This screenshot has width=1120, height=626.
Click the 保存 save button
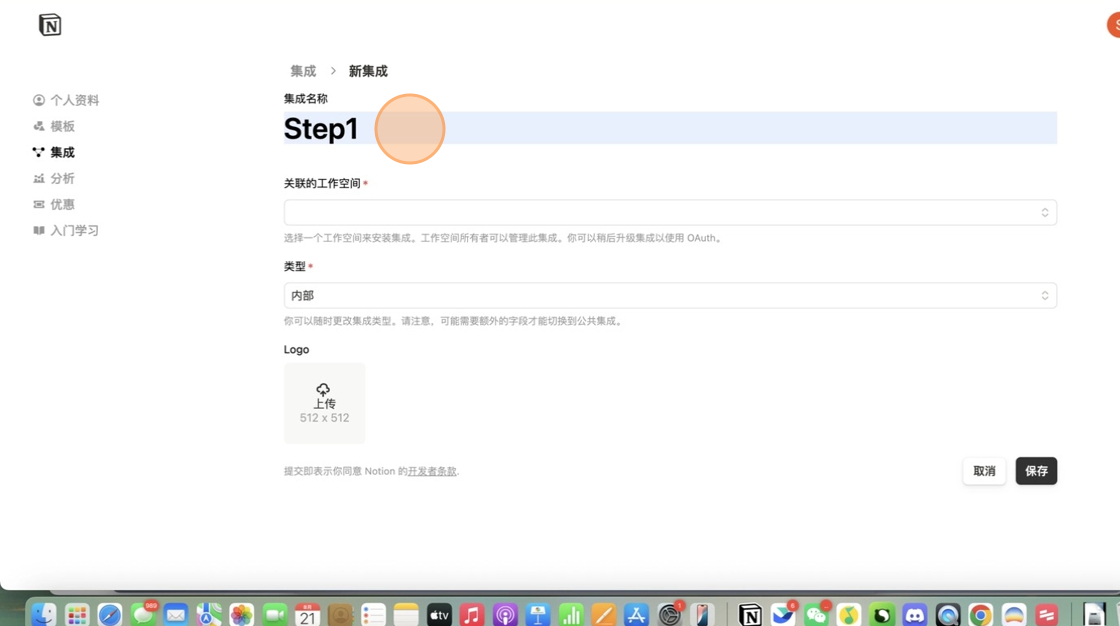click(x=1036, y=471)
